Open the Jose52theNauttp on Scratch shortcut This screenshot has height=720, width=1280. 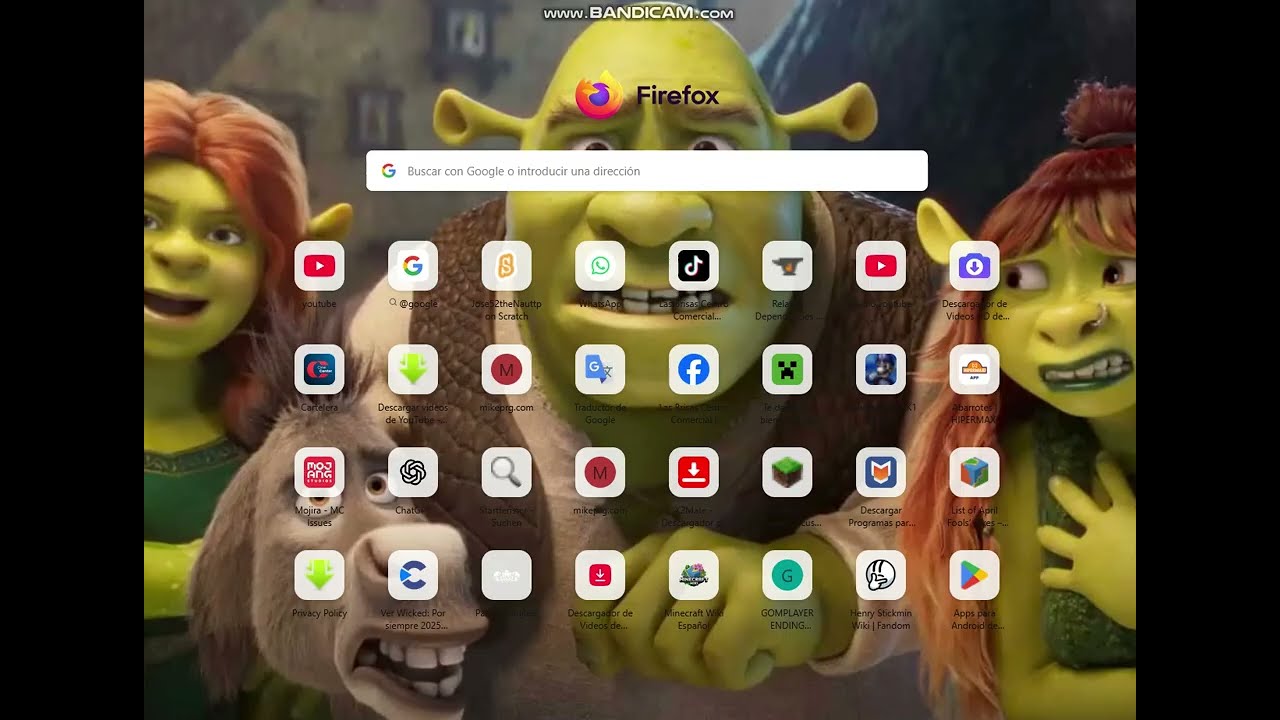(x=506, y=266)
